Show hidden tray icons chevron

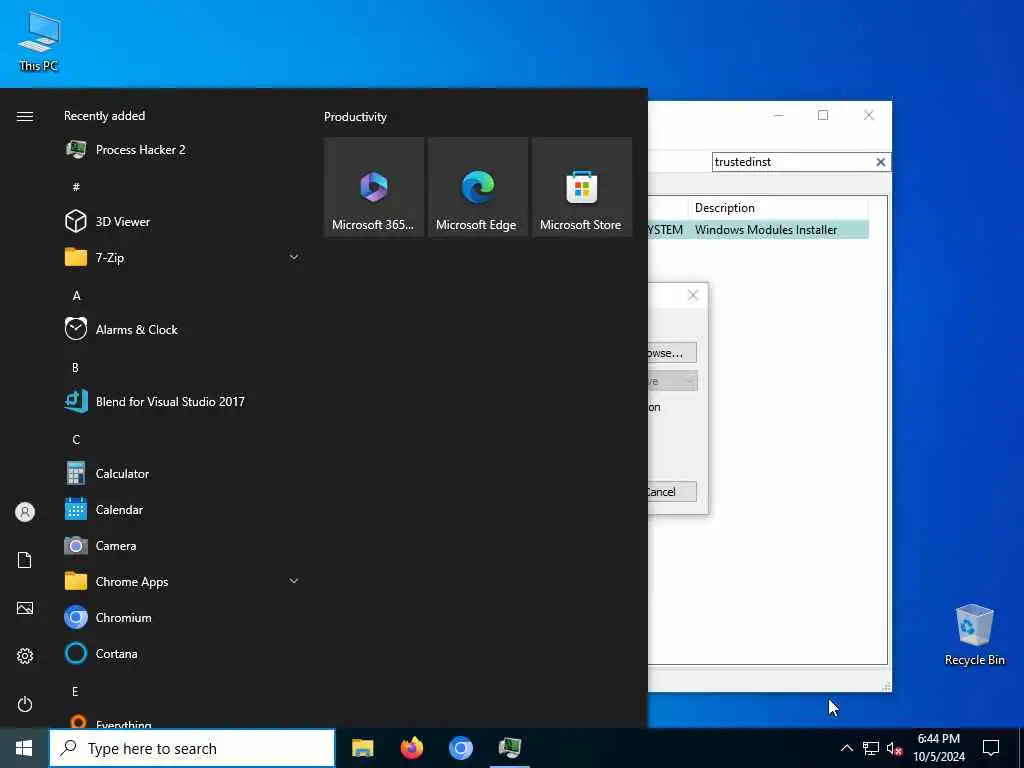pyautogui.click(x=846, y=748)
